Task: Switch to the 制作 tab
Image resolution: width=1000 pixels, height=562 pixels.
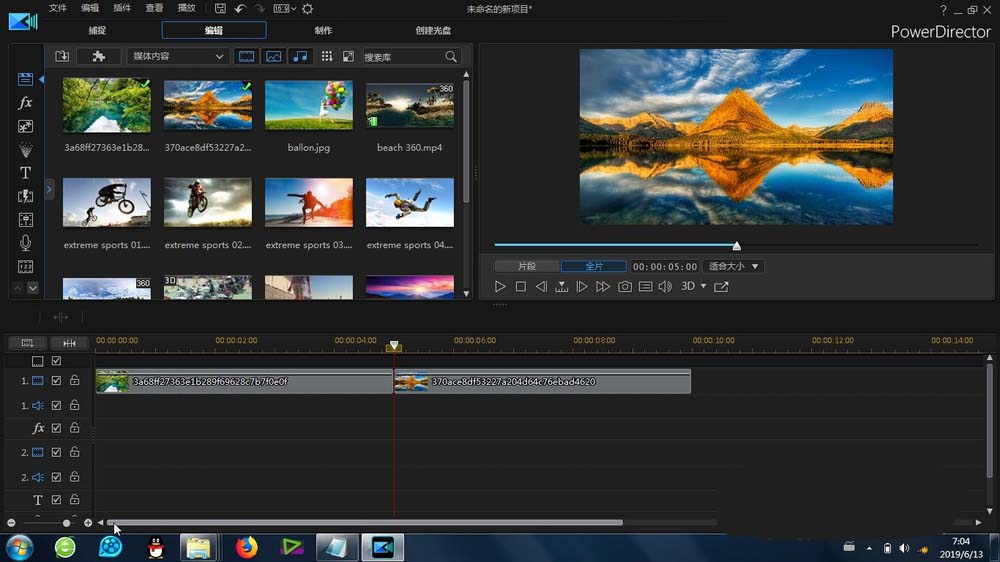Action: tap(323, 31)
